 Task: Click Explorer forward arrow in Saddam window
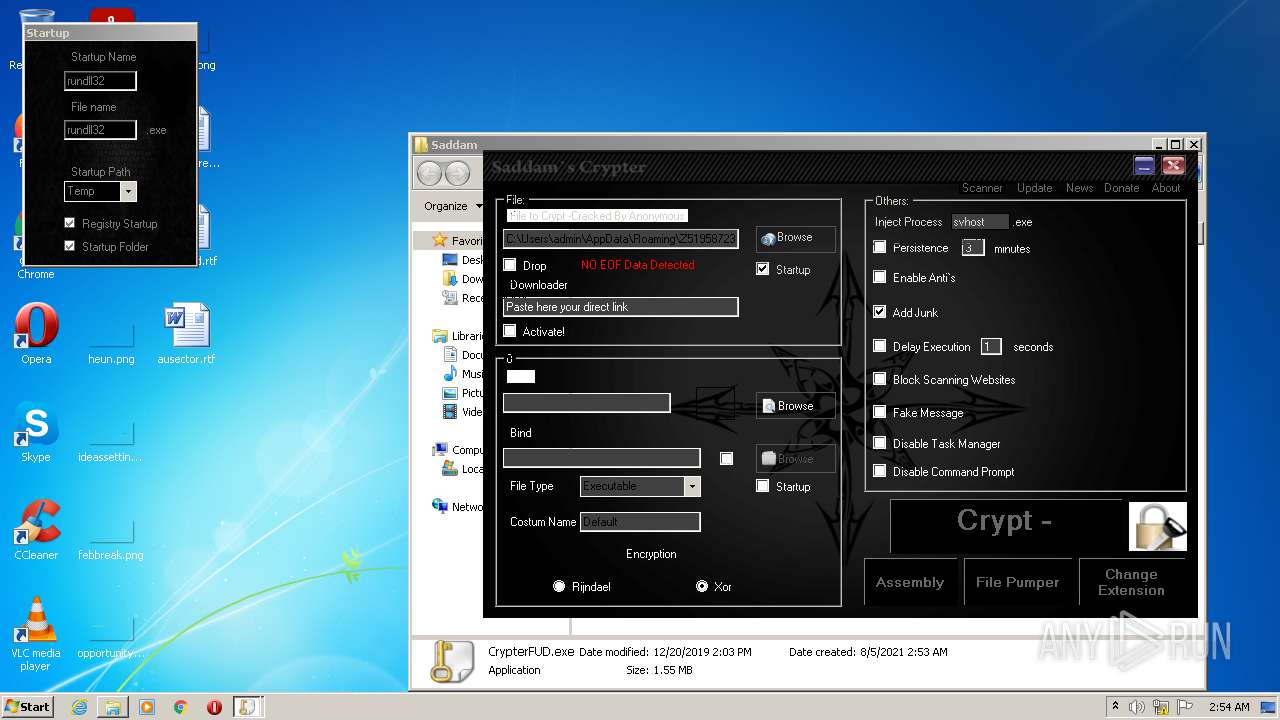(457, 173)
